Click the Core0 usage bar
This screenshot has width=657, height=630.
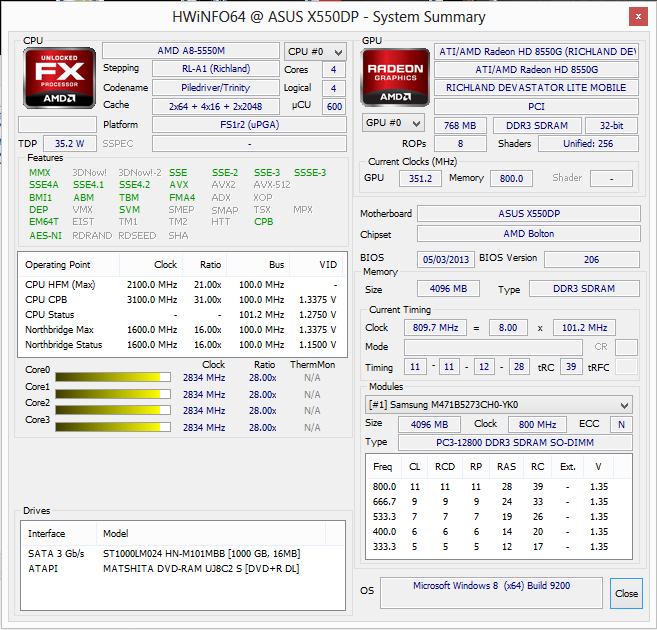113,377
